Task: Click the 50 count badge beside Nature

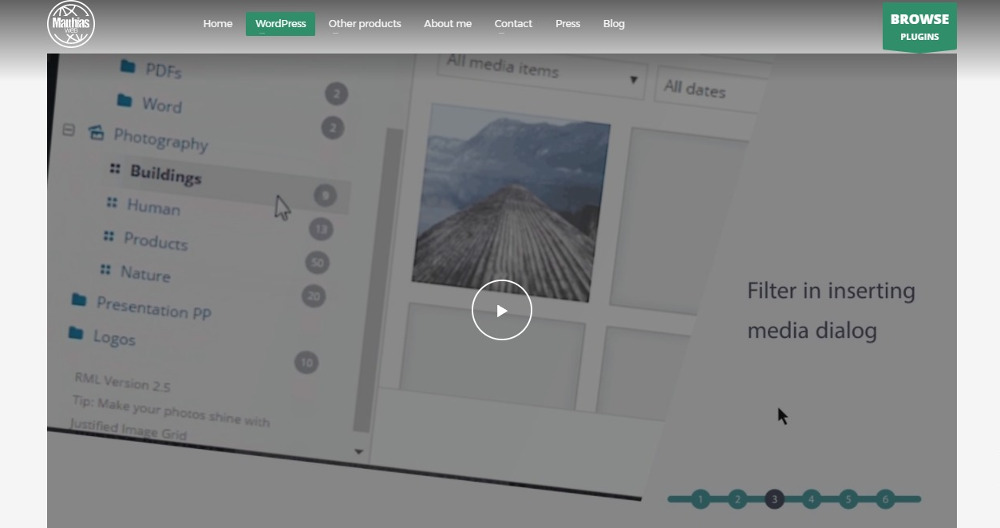Action: click(317, 263)
